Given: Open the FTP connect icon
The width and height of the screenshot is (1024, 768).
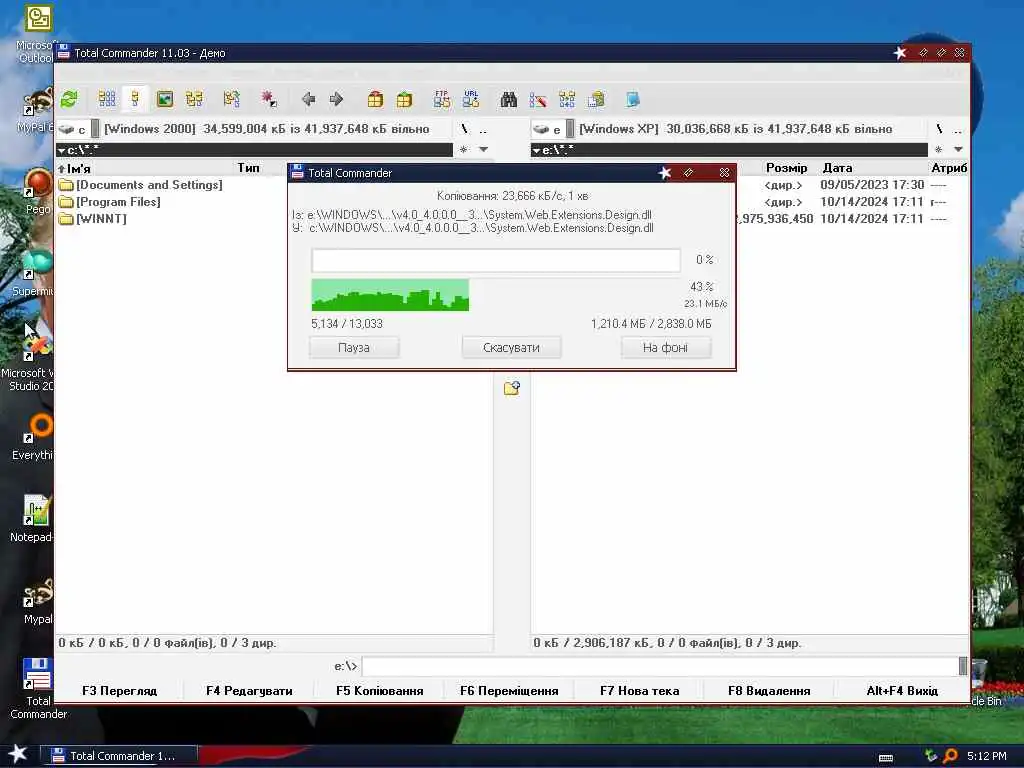Looking at the screenshot, I should click(x=442, y=99).
